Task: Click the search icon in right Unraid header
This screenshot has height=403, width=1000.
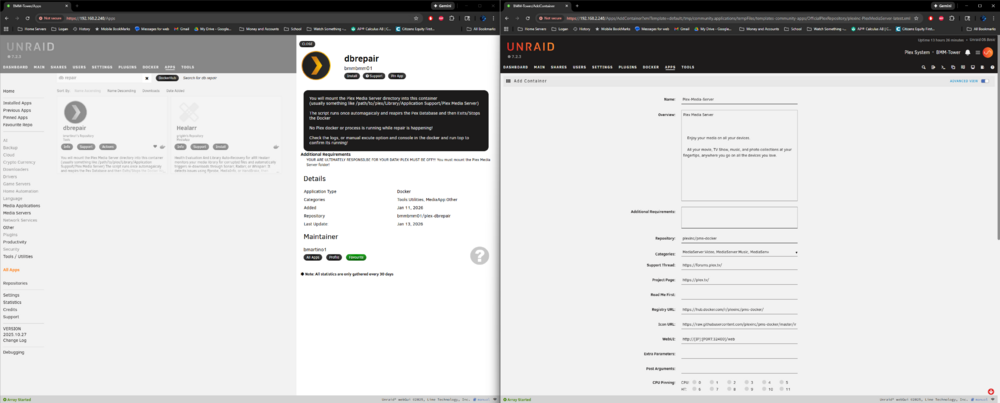Action: pyautogui.click(x=923, y=67)
